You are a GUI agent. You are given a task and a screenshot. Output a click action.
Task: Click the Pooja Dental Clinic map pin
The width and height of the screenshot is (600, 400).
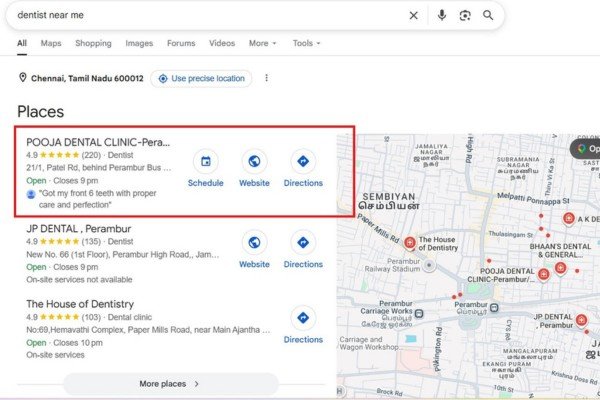(x=543, y=274)
